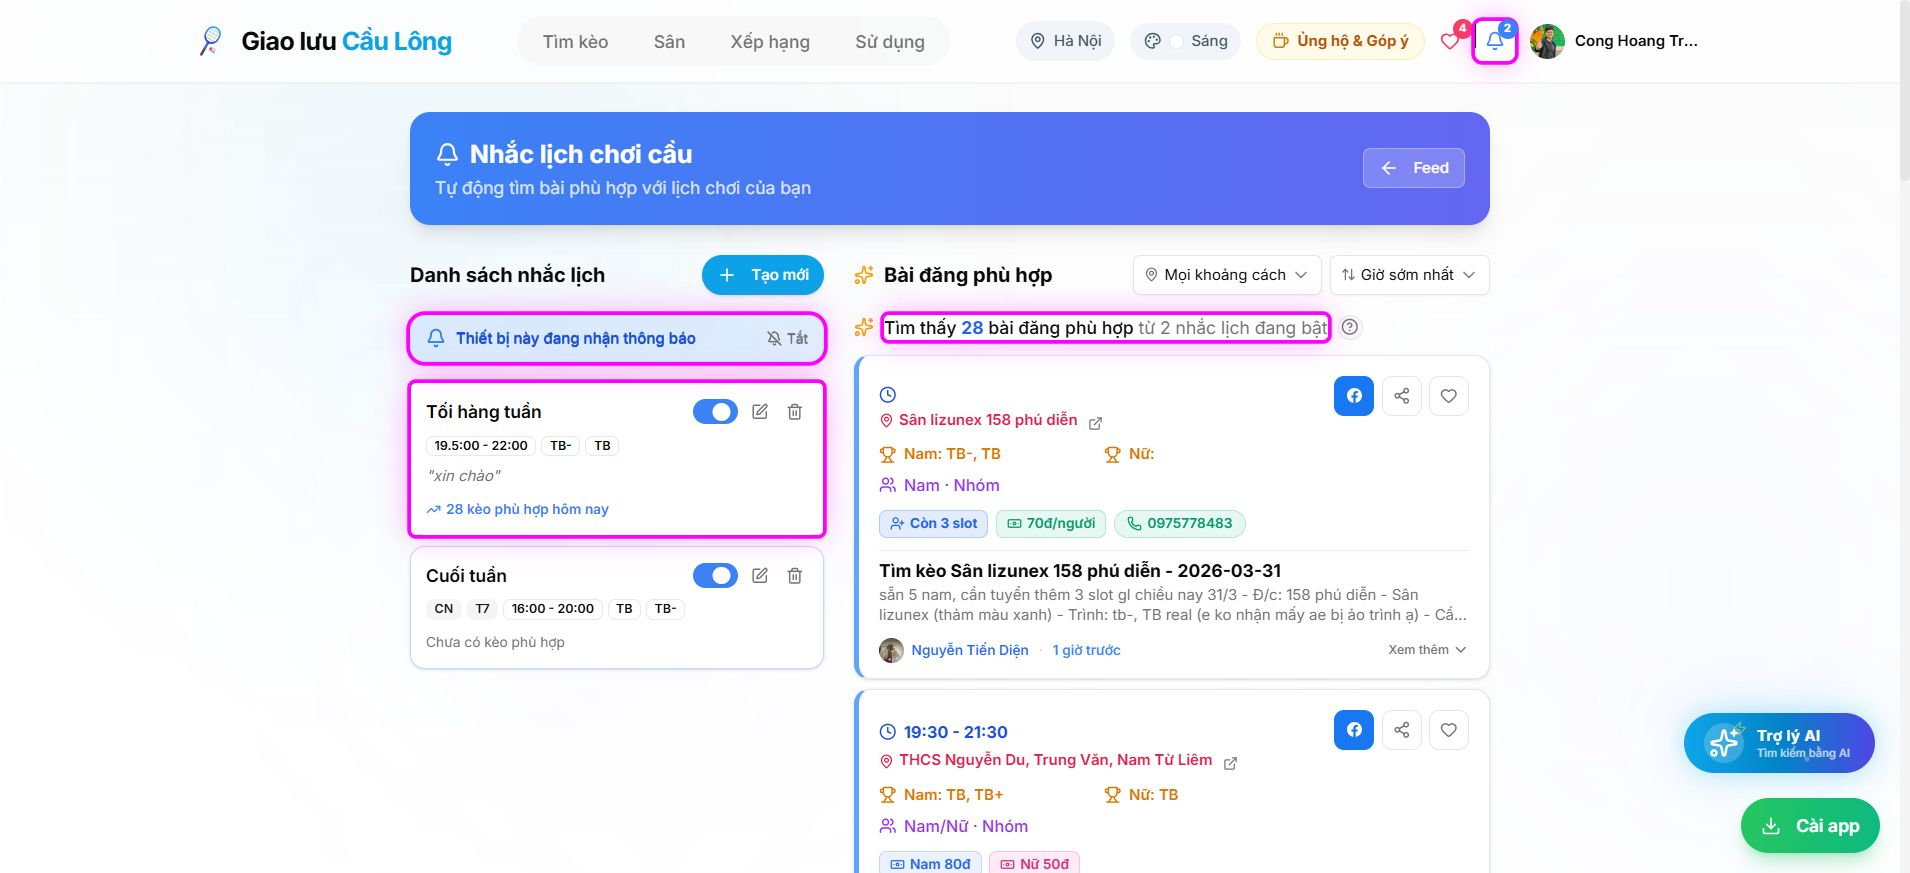Click the Tạo mới button
The image size is (1910, 873).
(763, 275)
